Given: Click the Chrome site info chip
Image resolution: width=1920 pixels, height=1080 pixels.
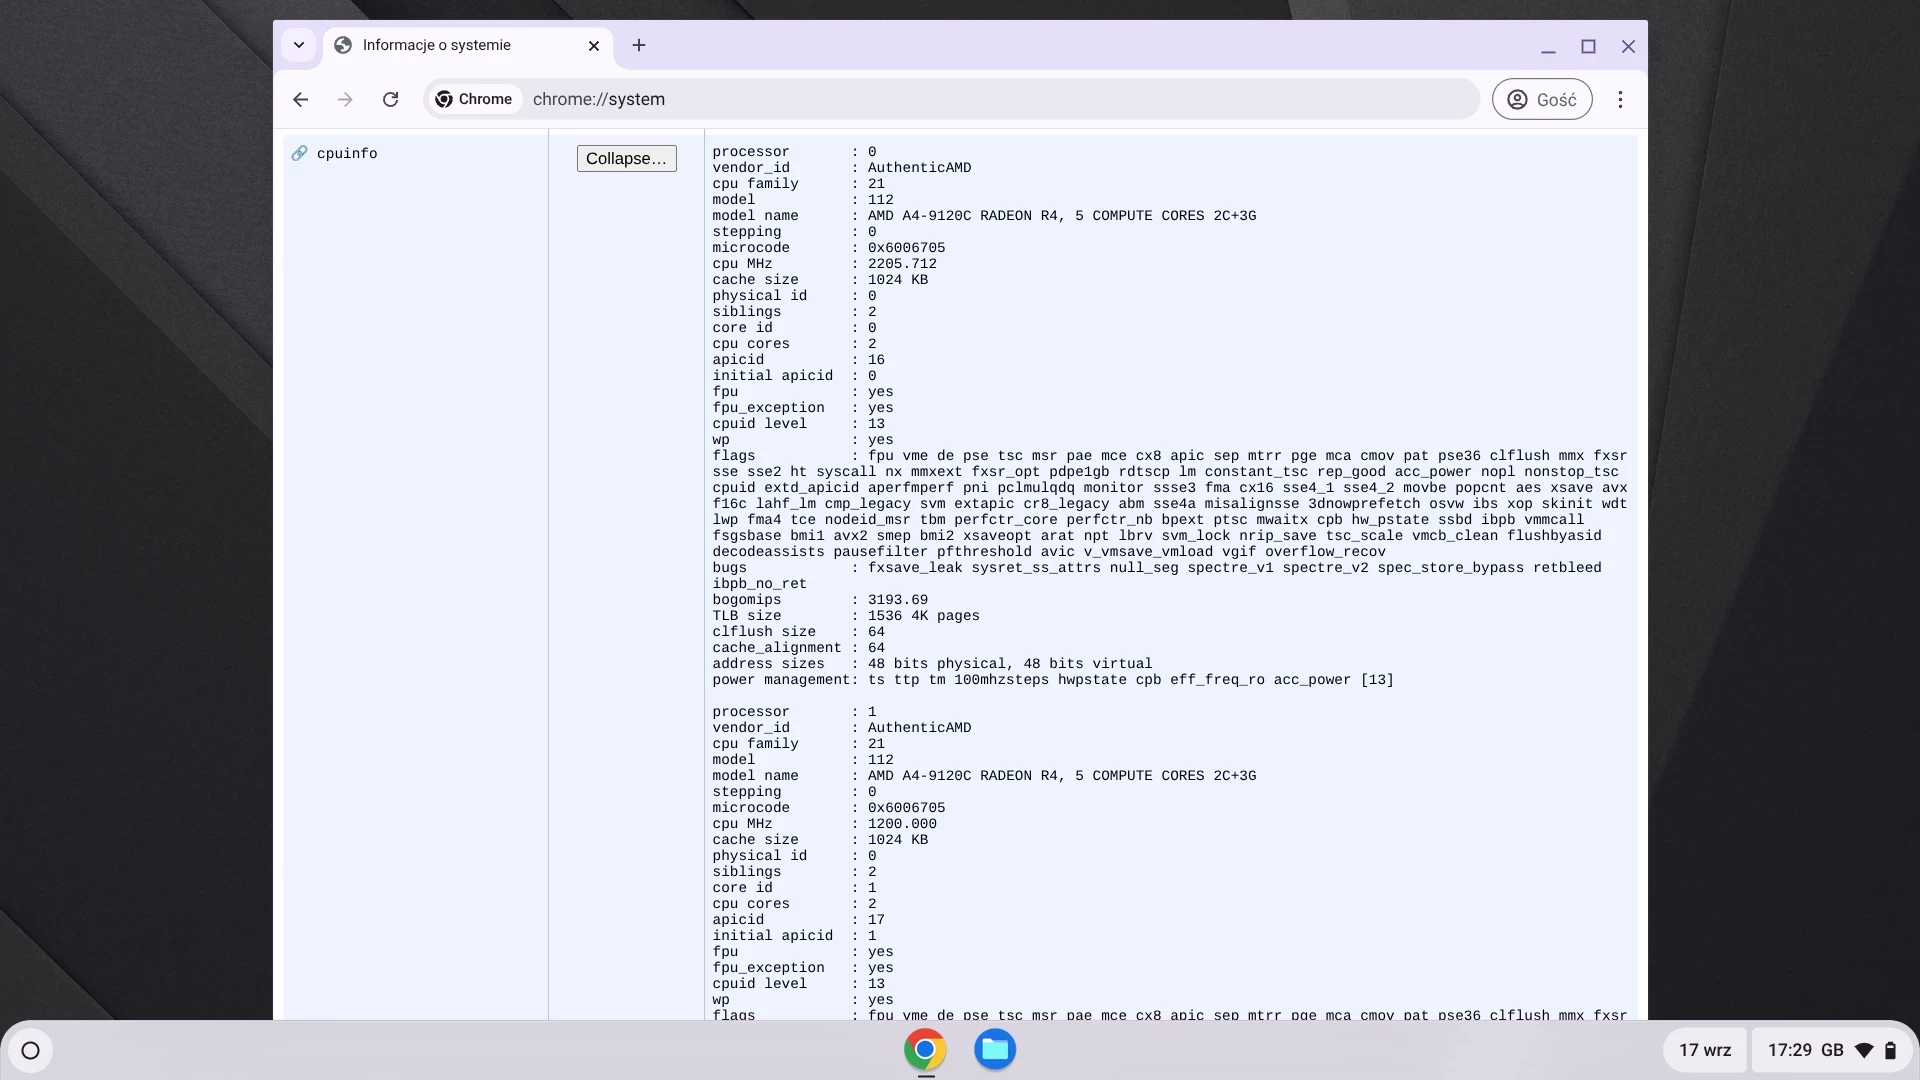Looking at the screenshot, I should (474, 99).
